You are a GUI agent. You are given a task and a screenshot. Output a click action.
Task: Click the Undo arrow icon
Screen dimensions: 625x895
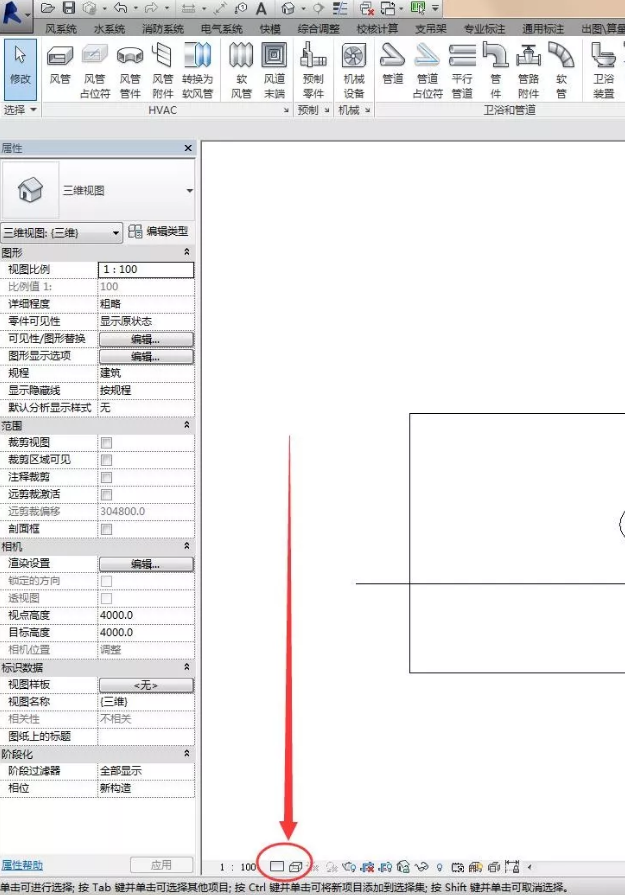pyautogui.click(x=120, y=8)
